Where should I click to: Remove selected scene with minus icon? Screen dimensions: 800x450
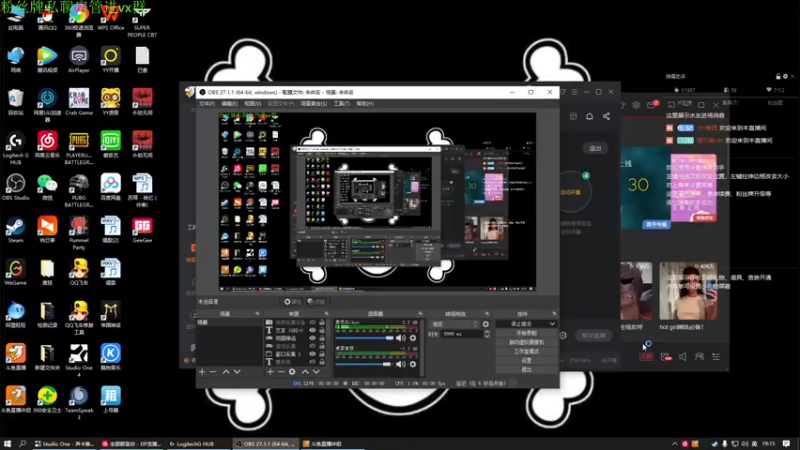tap(213, 372)
